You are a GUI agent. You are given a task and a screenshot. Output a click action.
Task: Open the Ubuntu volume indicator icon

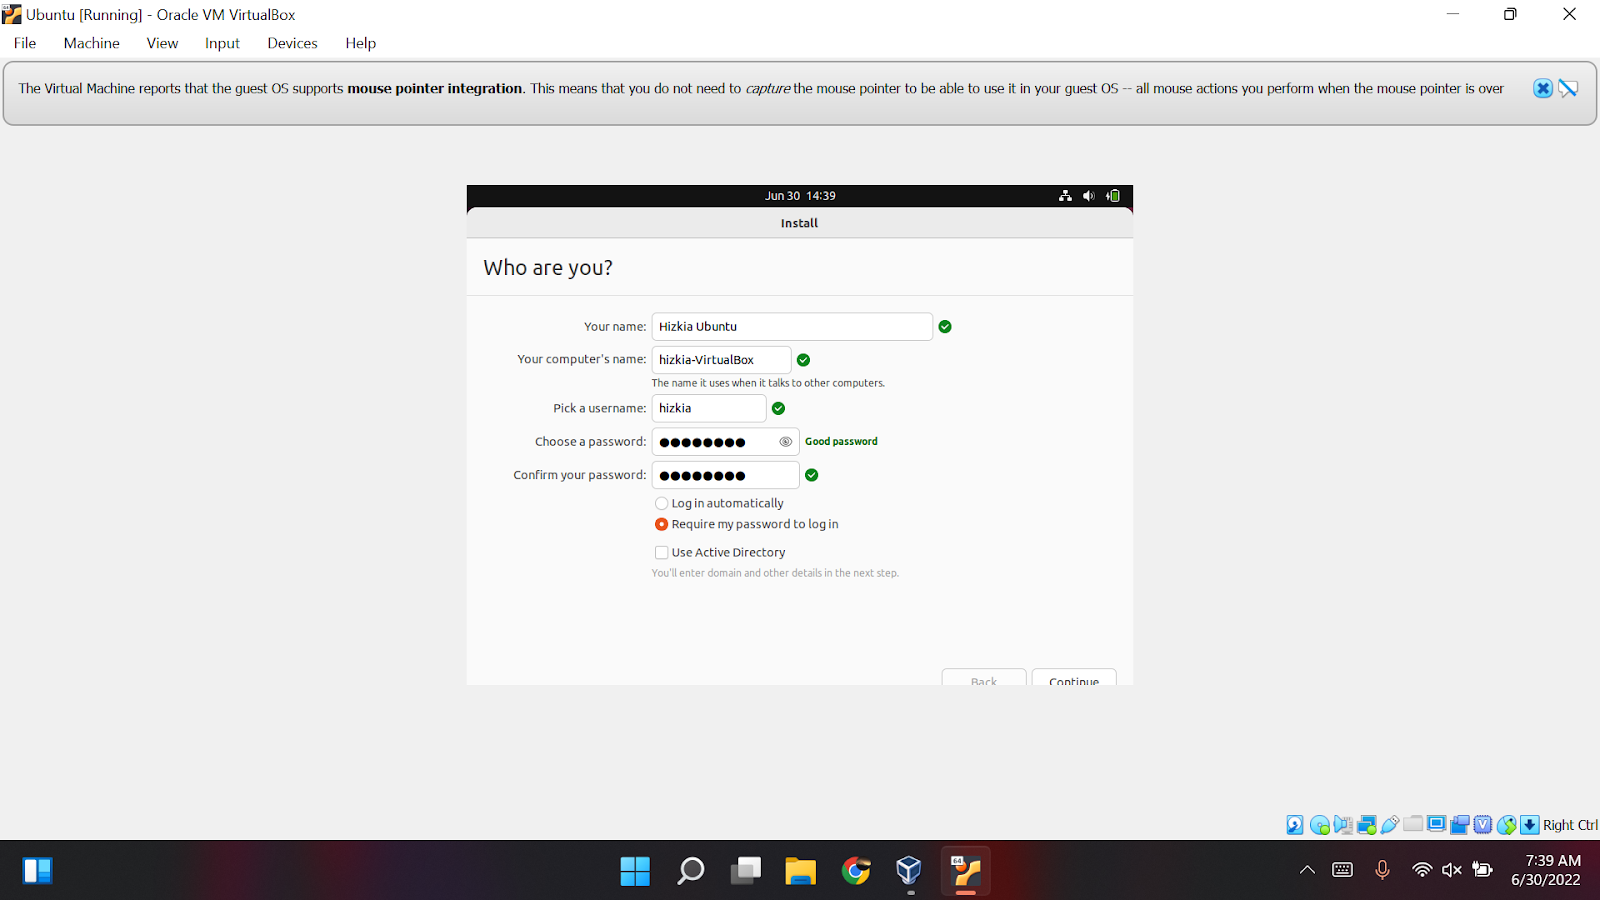pyautogui.click(x=1089, y=196)
